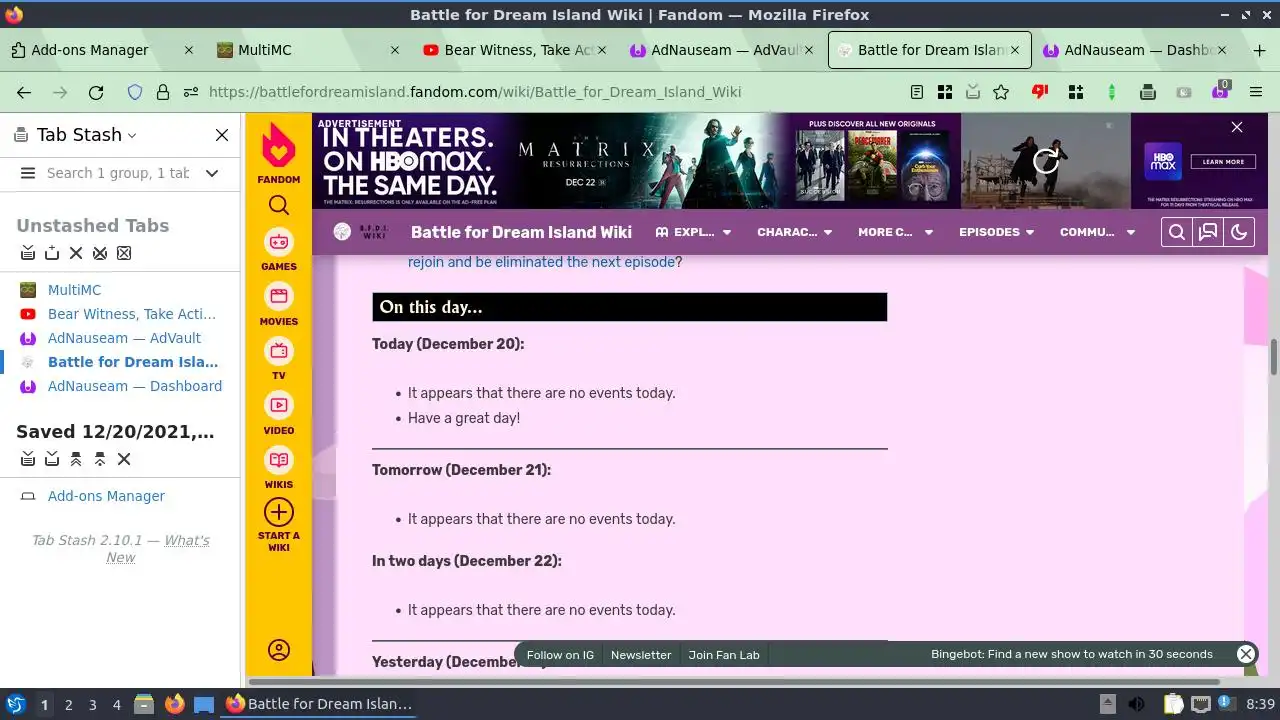Click the shield tracking protection icon
Viewport: 1280px width, 720px height.
(135, 92)
